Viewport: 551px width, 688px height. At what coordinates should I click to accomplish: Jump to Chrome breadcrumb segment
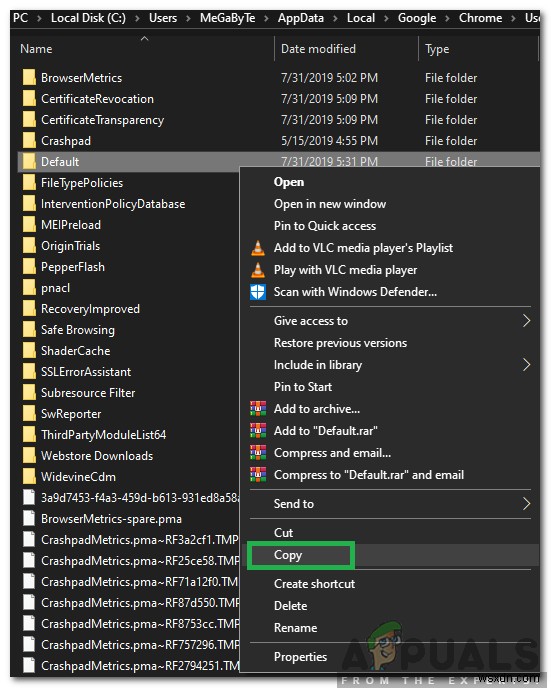[480, 18]
